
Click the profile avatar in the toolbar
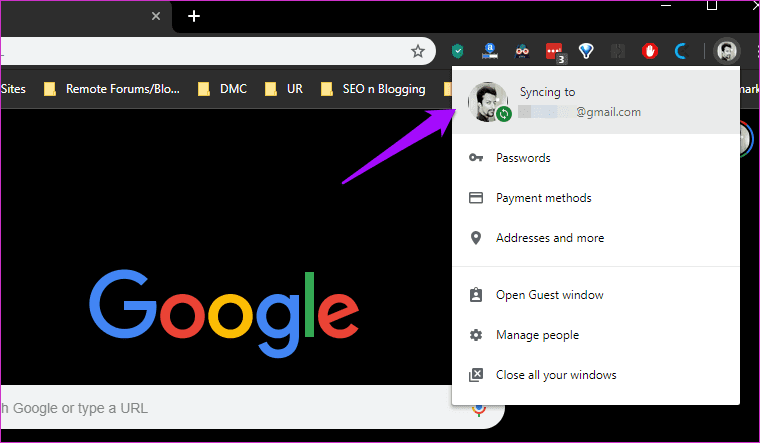click(727, 50)
